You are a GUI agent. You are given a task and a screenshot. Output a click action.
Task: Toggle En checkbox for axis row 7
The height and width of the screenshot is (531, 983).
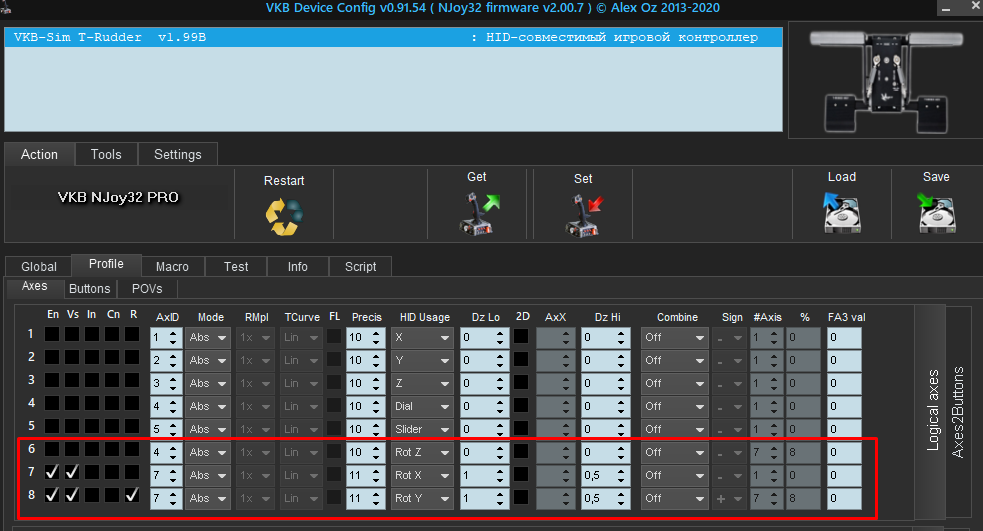52,471
